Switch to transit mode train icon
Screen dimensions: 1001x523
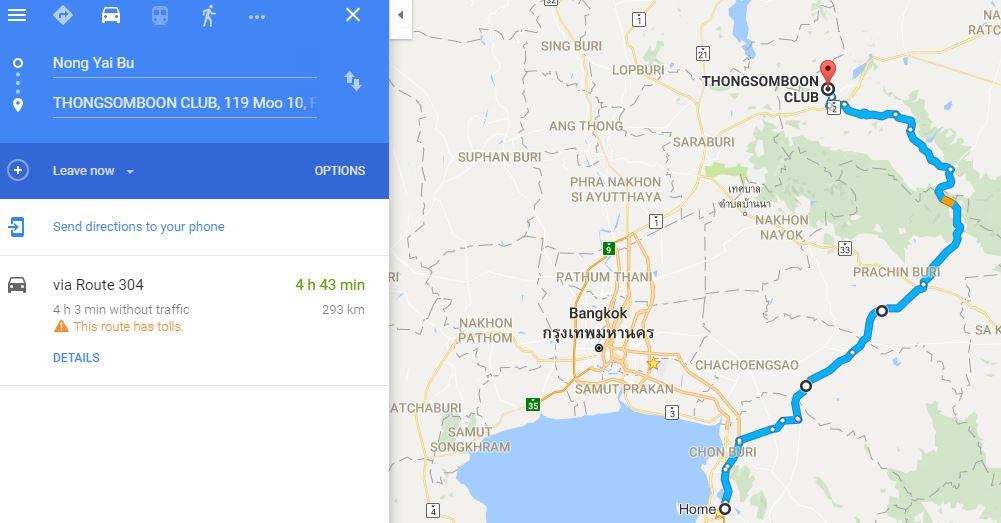160,15
